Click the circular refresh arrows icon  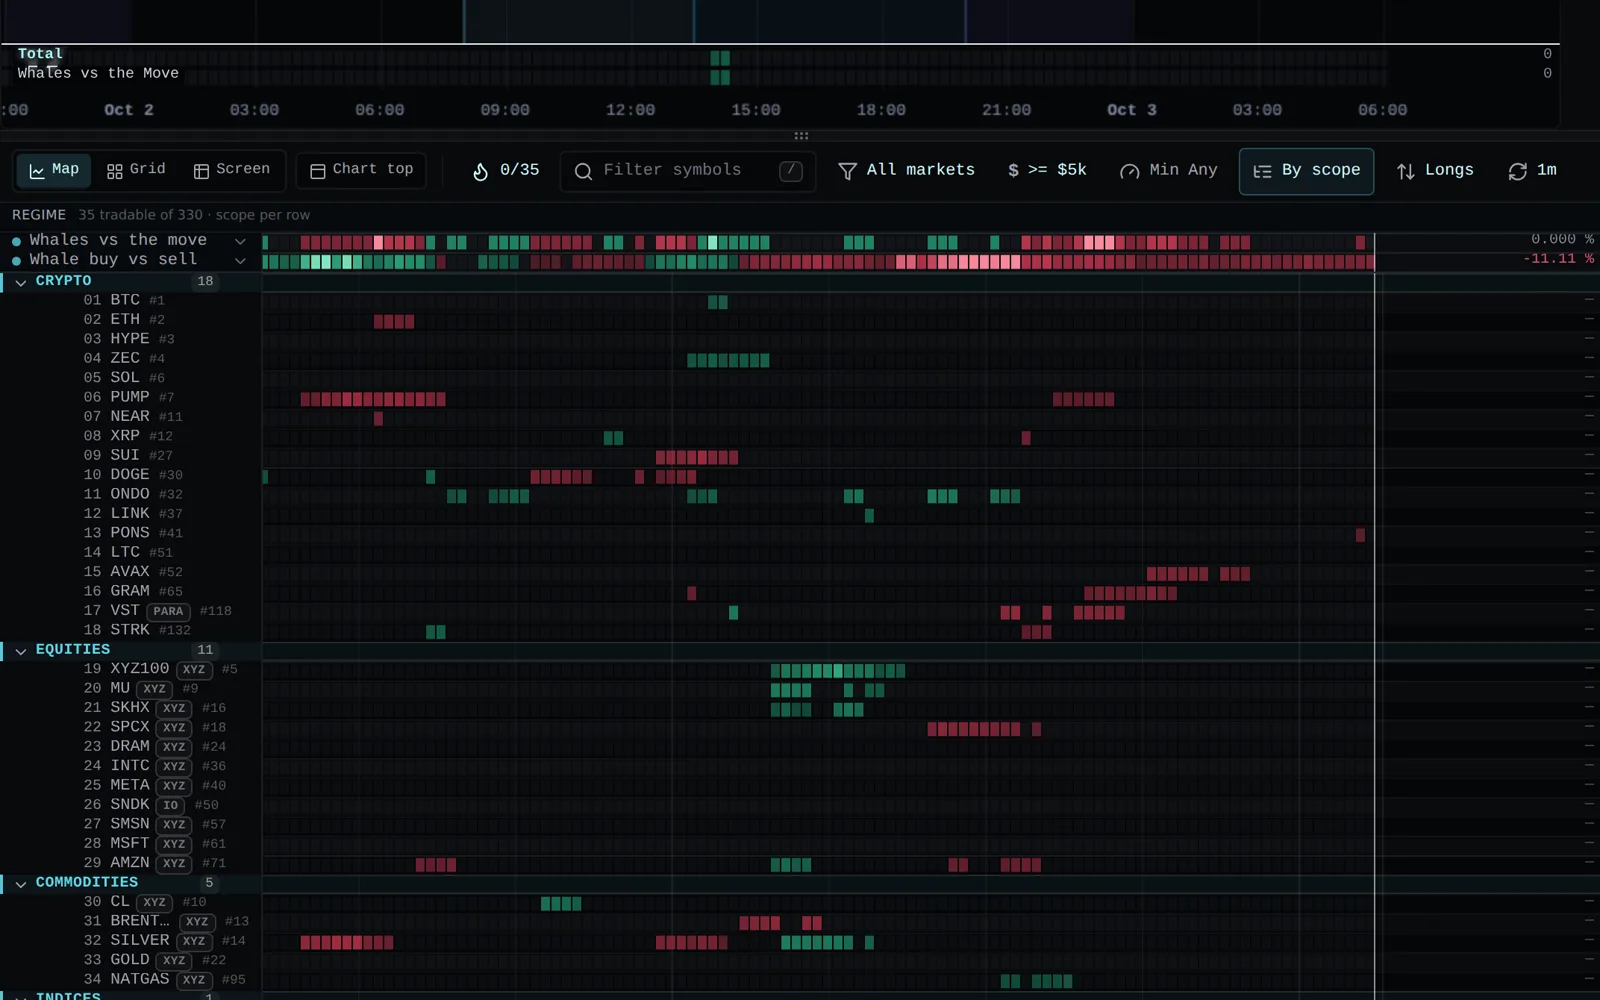1517,171
